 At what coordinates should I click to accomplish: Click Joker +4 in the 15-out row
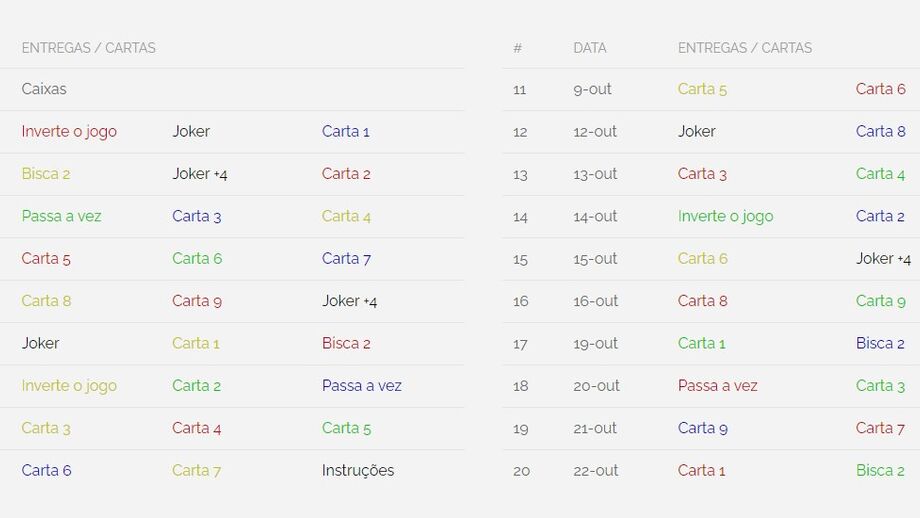883,258
